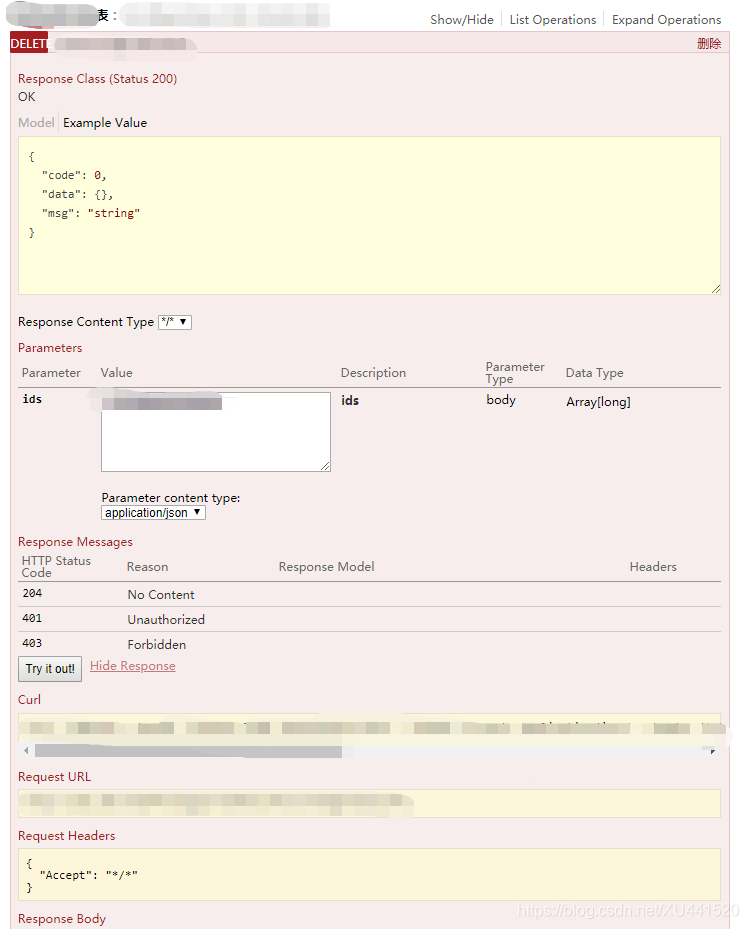Click the red DELETE method badge
The height and width of the screenshot is (929, 749).
pos(29,43)
